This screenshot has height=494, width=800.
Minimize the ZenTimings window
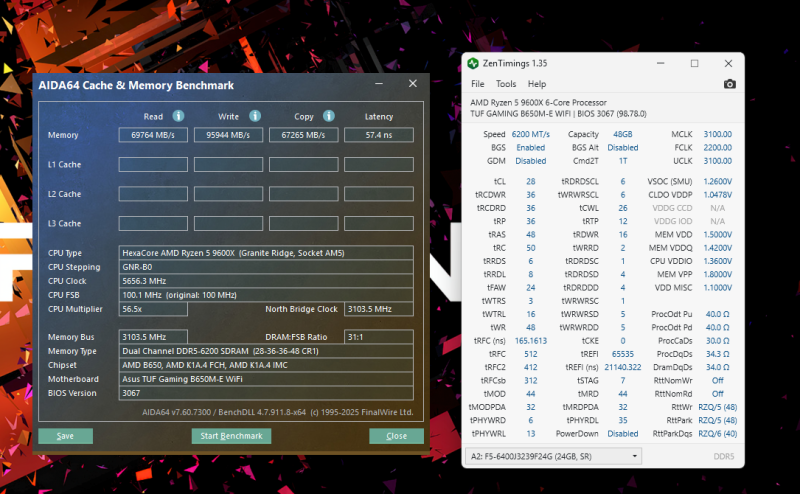click(x=661, y=63)
